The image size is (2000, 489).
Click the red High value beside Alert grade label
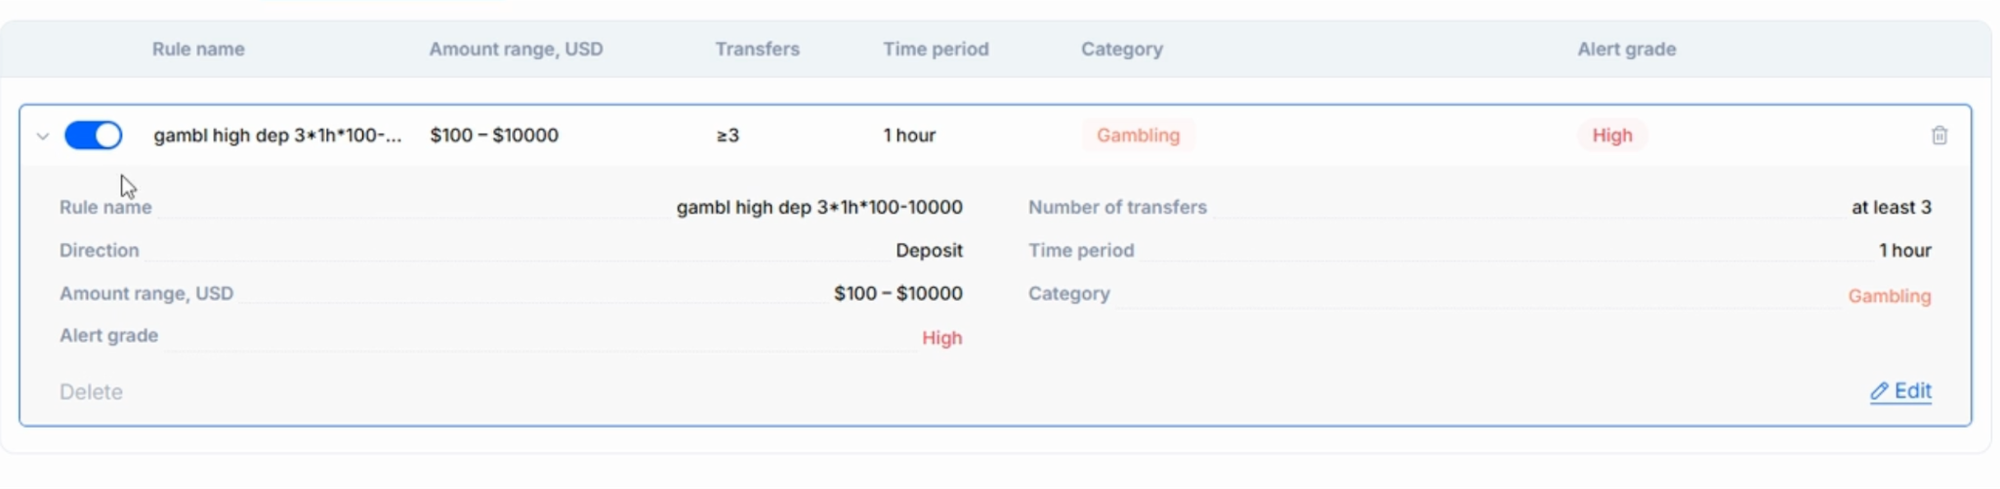[941, 338]
